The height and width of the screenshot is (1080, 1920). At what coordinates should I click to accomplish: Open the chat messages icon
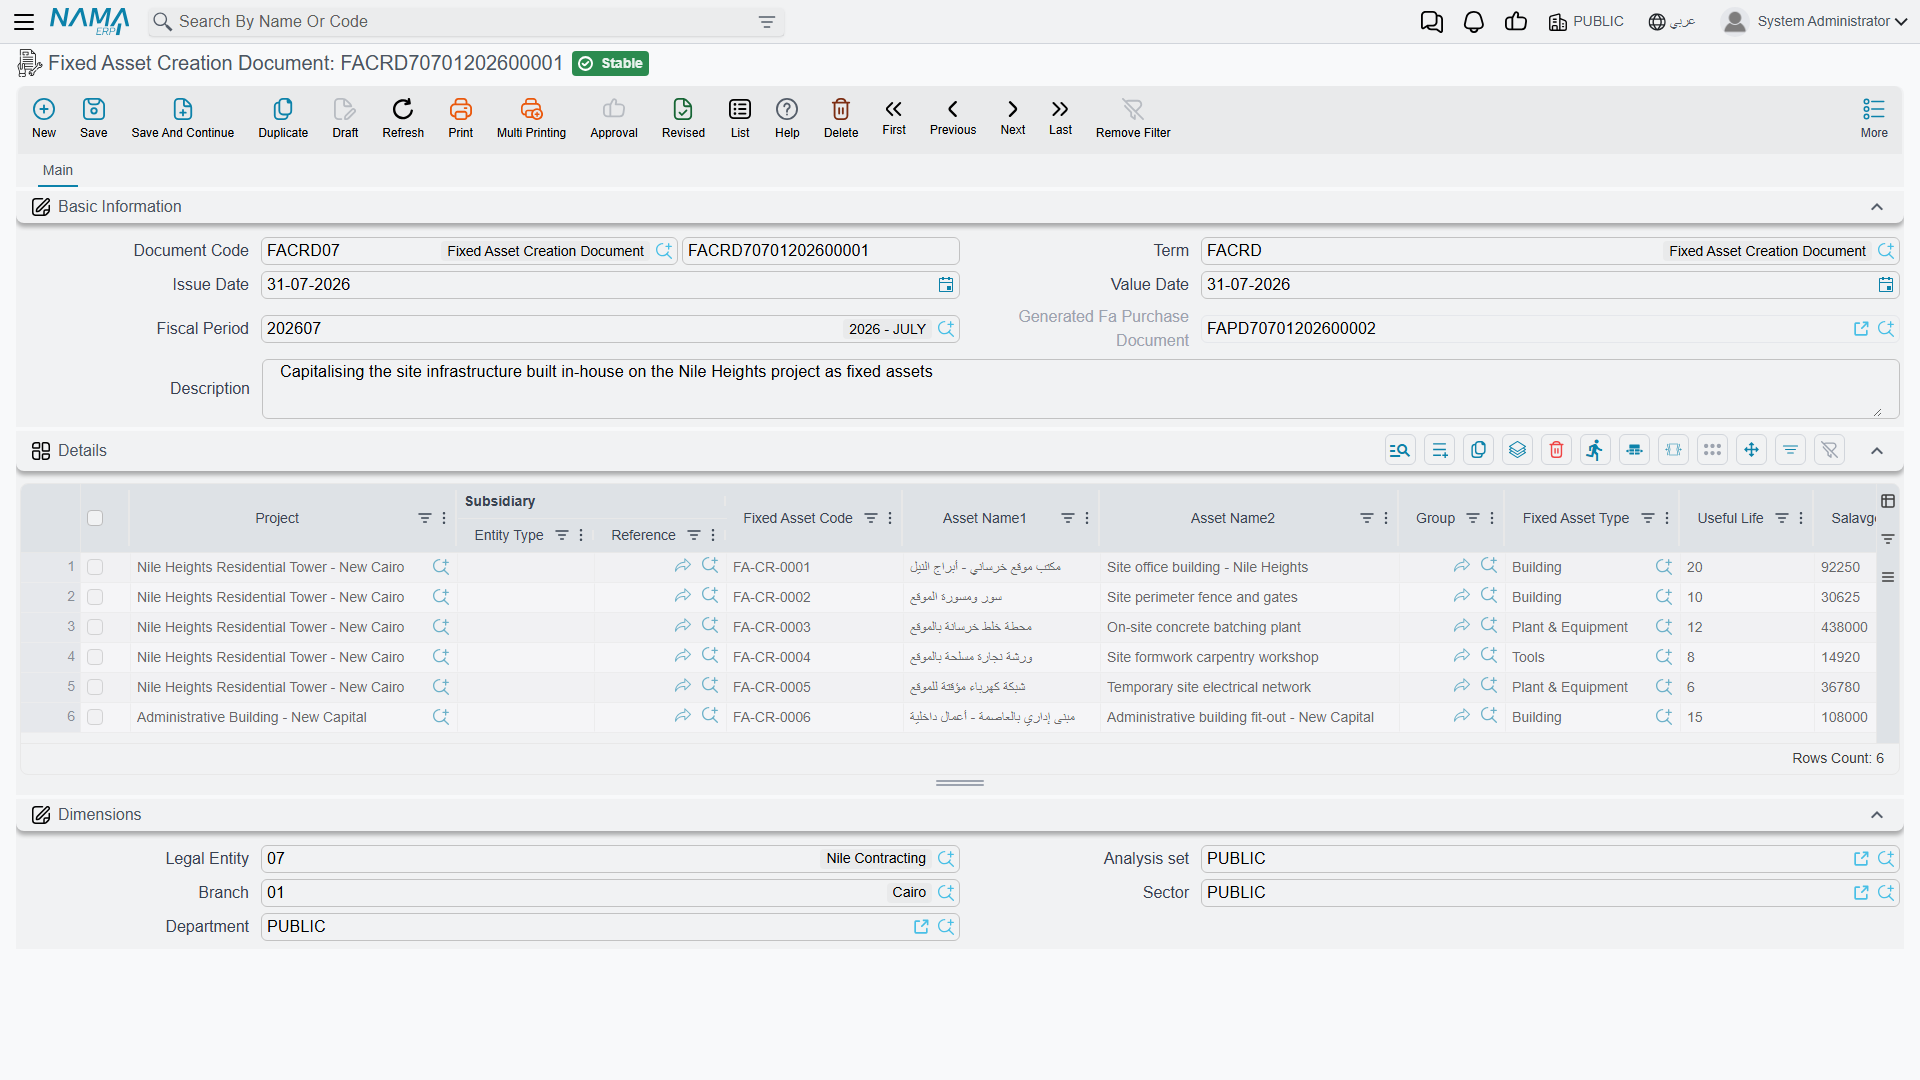pos(1432,22)
